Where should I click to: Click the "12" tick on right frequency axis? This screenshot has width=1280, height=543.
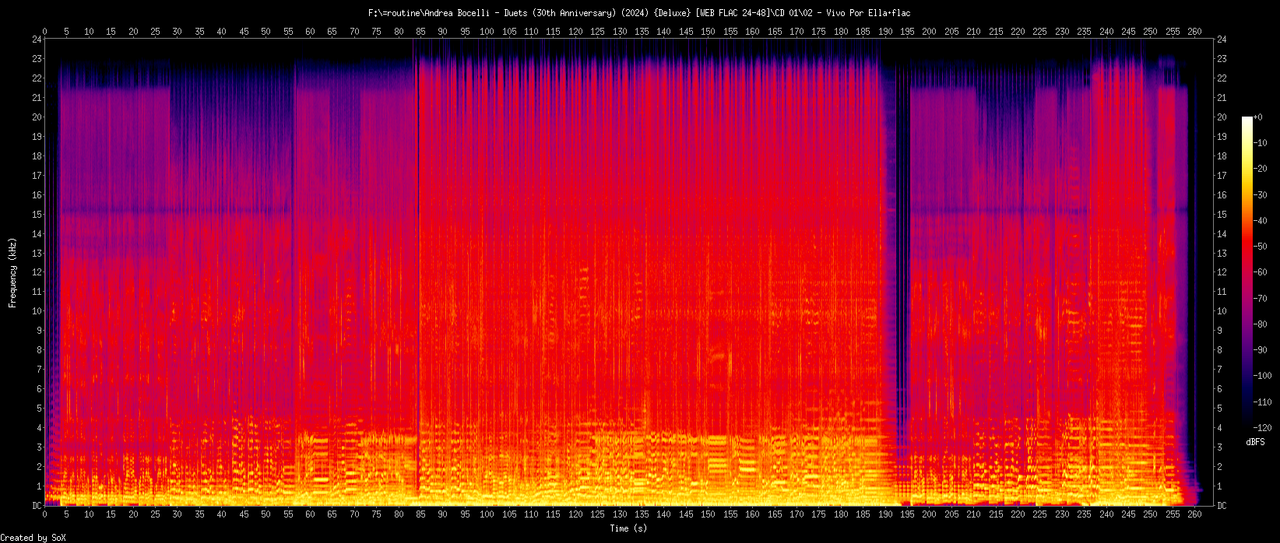[1222, 273]
